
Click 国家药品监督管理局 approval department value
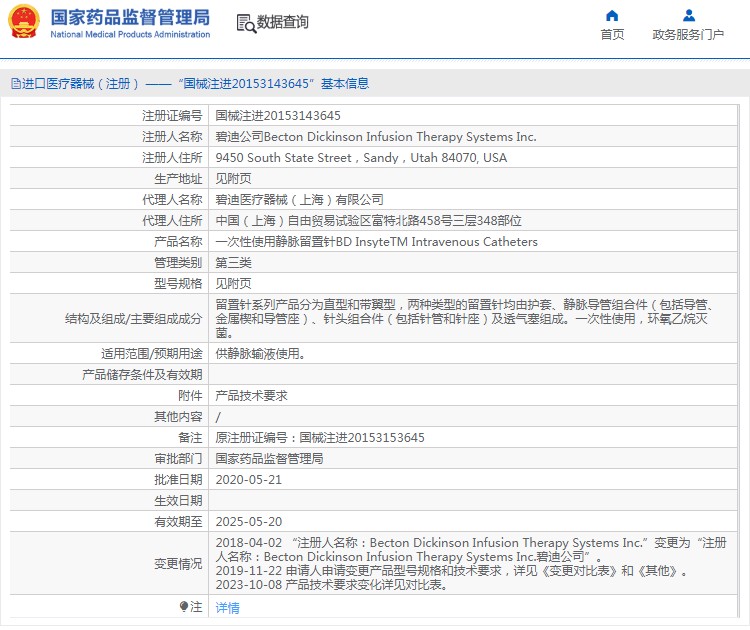(269, 459)
